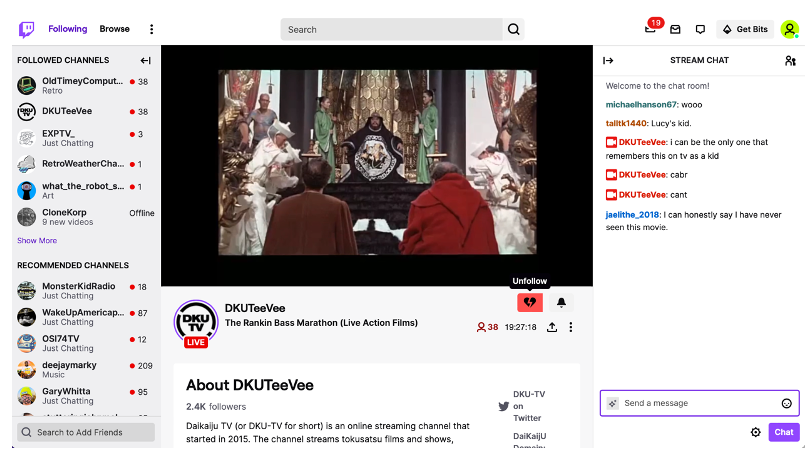Click the About DKUTeeVee heading
808x459 pixels.
point(249,385)
